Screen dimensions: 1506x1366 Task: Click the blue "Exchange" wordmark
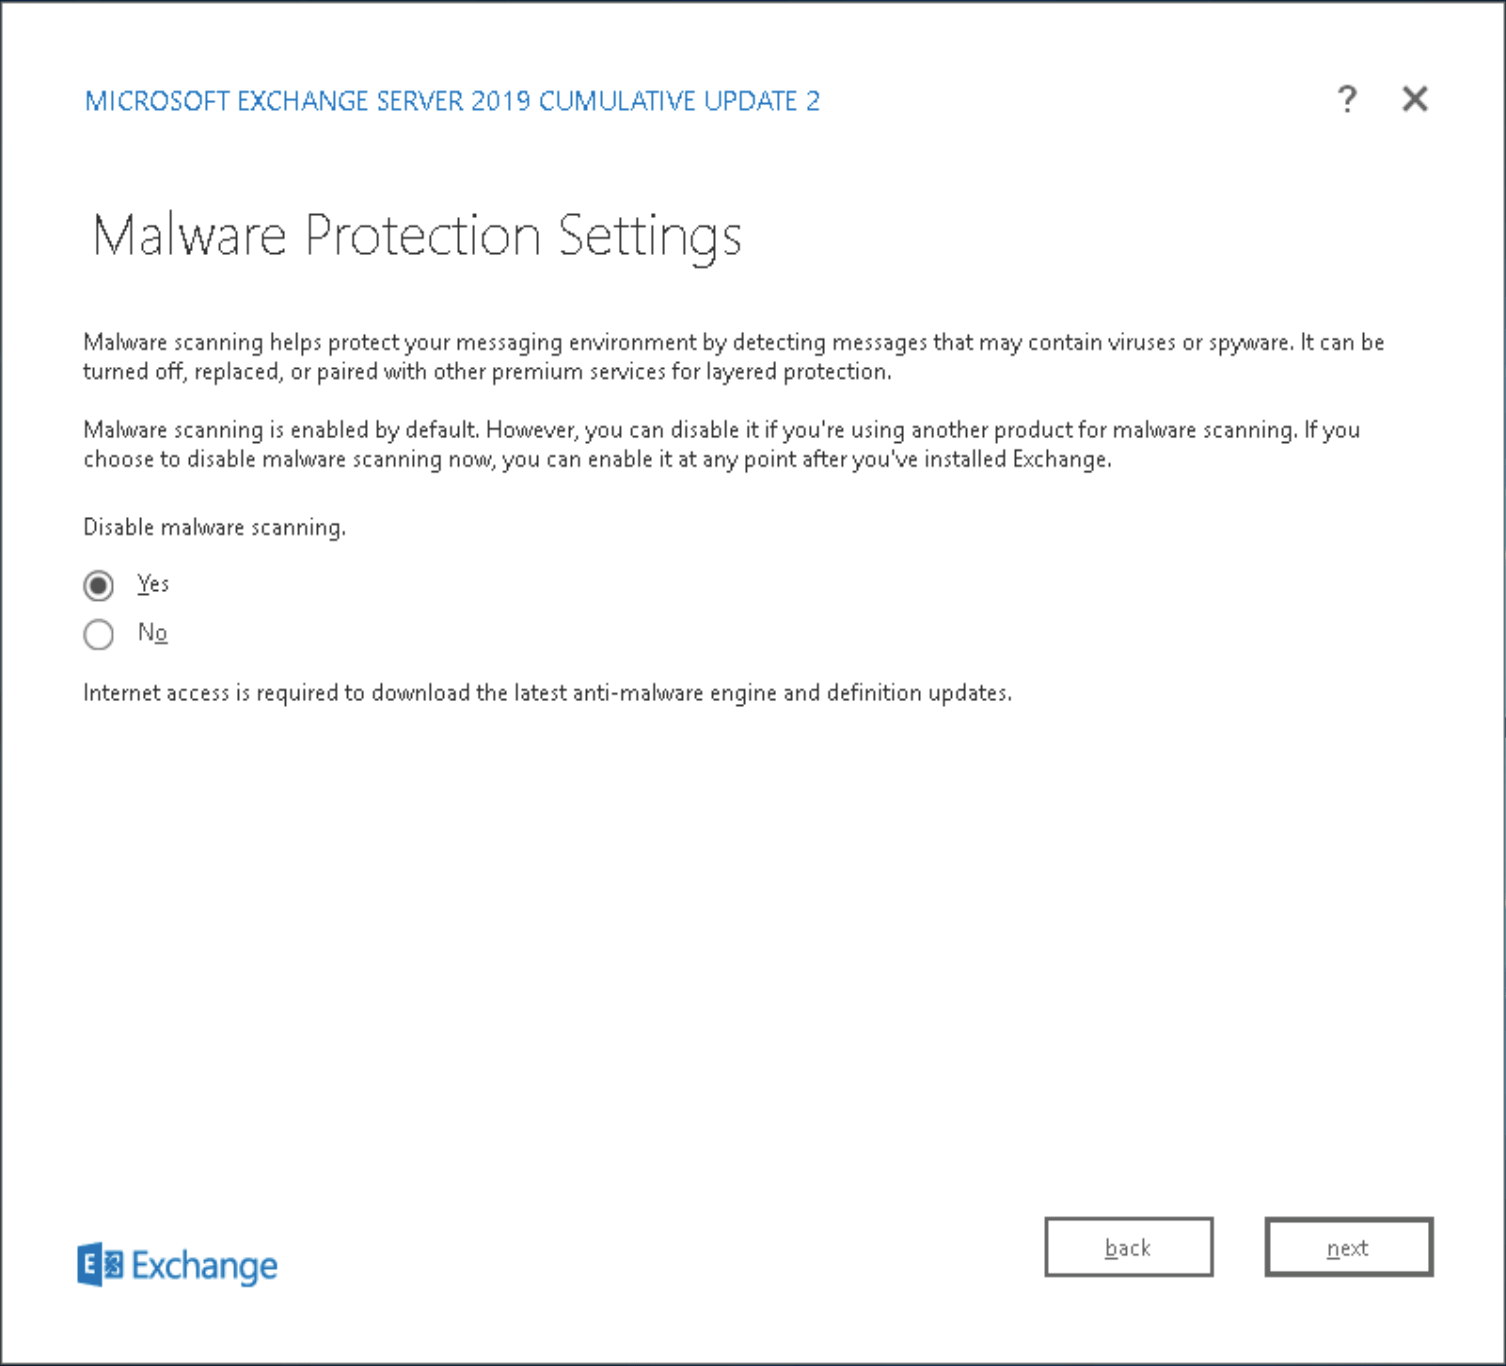click(205, 1266)
